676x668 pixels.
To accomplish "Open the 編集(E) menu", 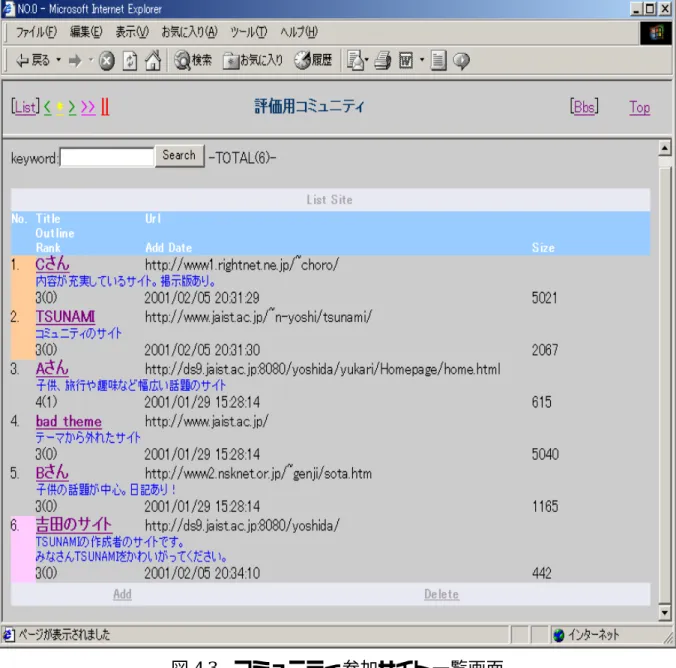I will click(86, 32).
